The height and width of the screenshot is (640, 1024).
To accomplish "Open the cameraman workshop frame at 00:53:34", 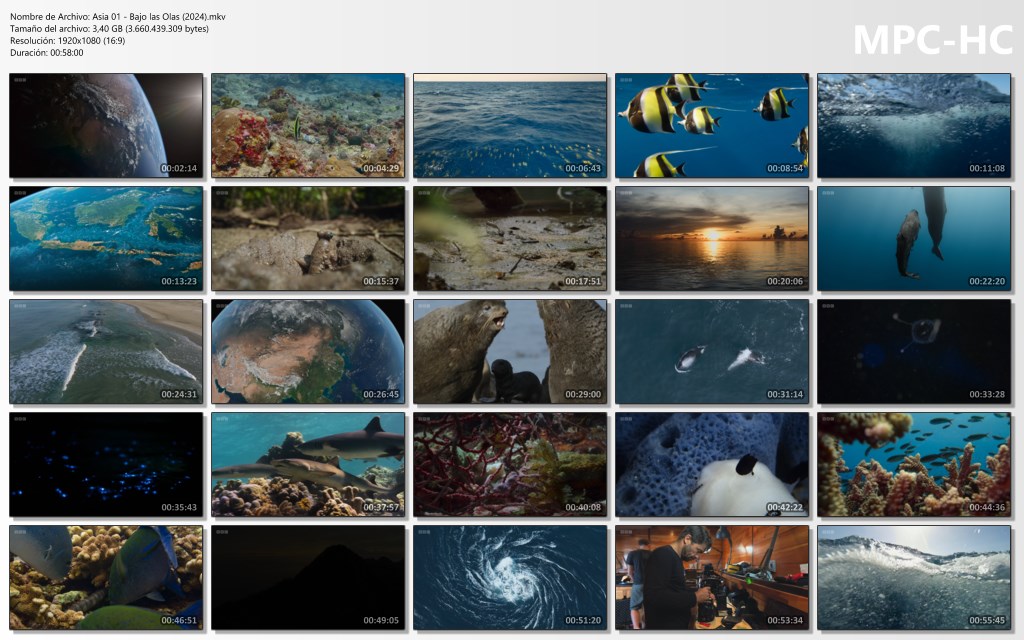I will coord(712,577).
